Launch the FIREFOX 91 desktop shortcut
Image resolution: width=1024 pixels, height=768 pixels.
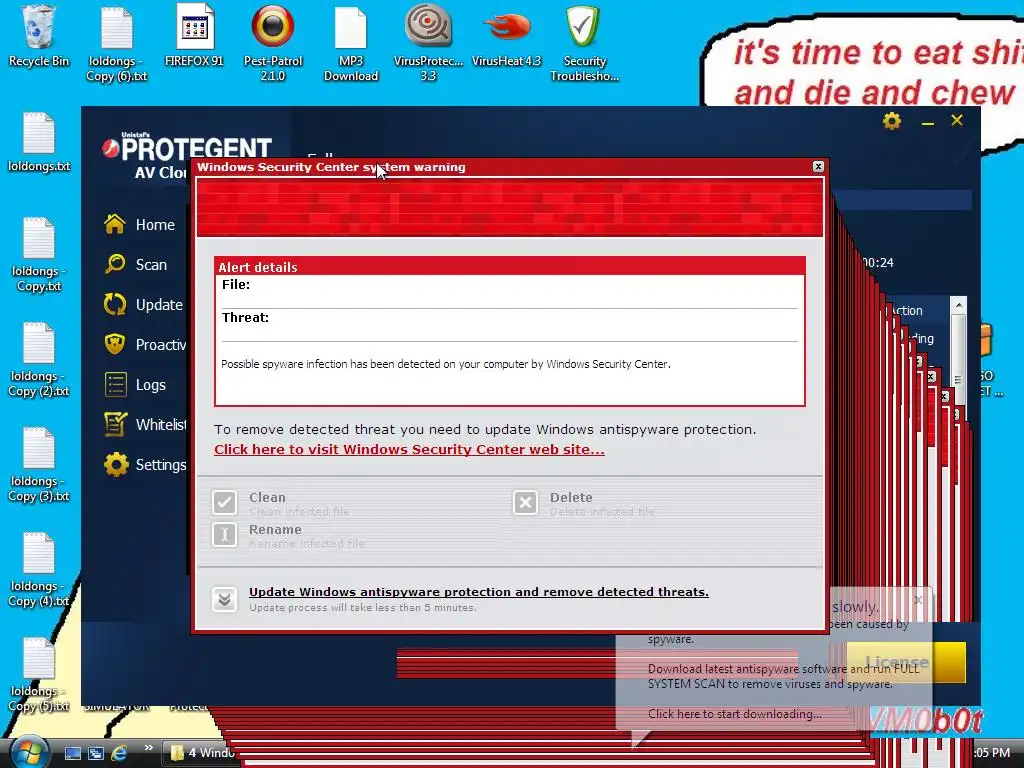click(195, 36)
